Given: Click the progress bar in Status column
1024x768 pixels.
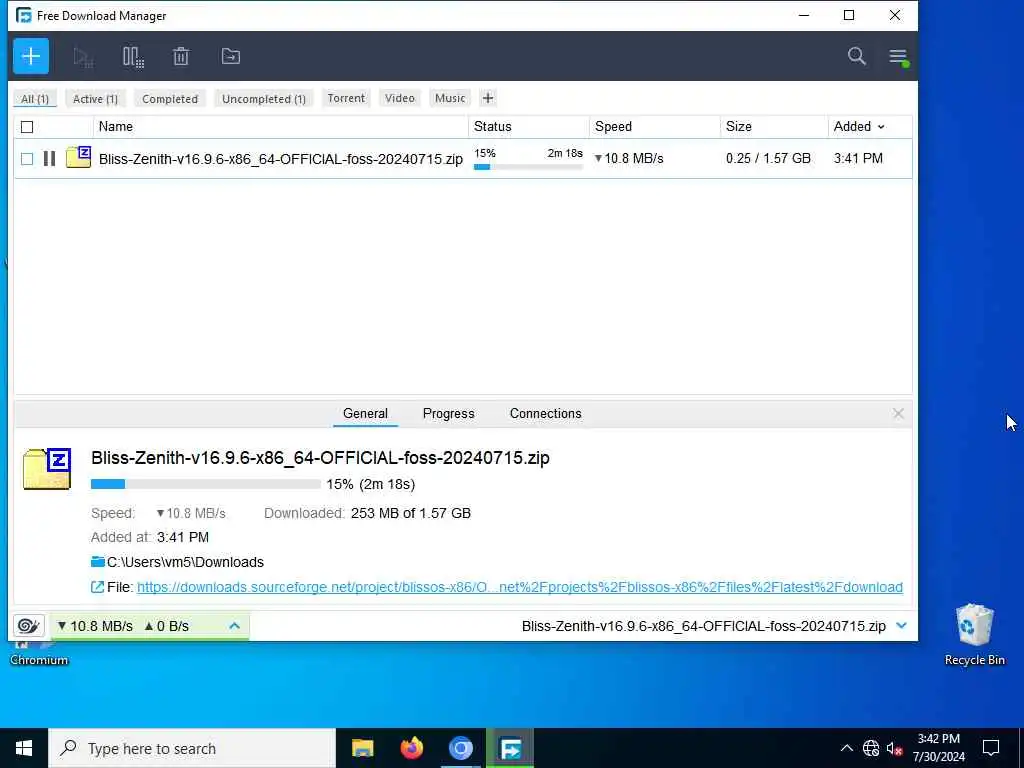Looking at the screenshot, I should (528, 167).
